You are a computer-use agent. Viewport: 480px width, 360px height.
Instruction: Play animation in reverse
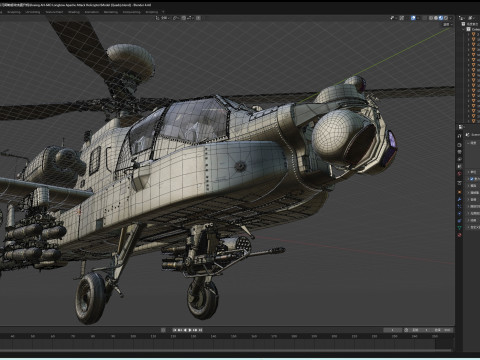coord(185,330)
